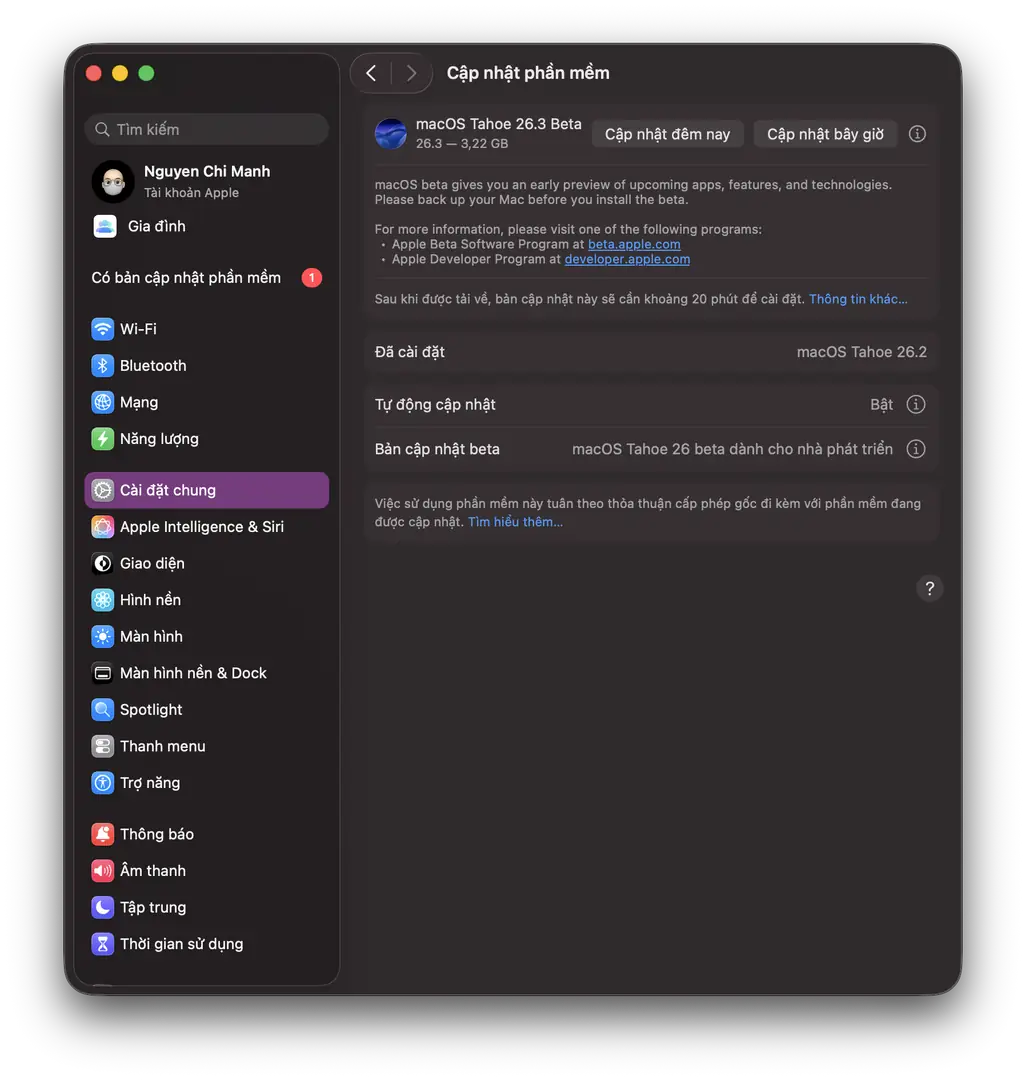Viewport: 1026px width, 1080px height.
Task: Click the Gia đình label
Action: coord(156,226)
